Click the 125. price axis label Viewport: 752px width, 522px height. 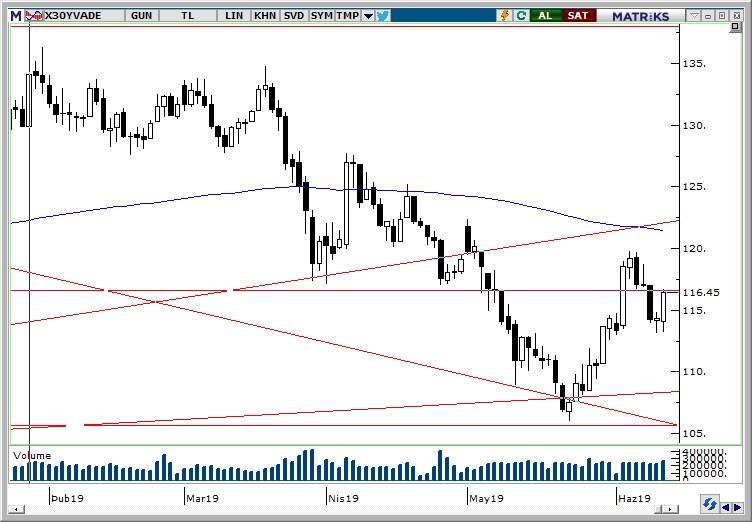point(694,186)
